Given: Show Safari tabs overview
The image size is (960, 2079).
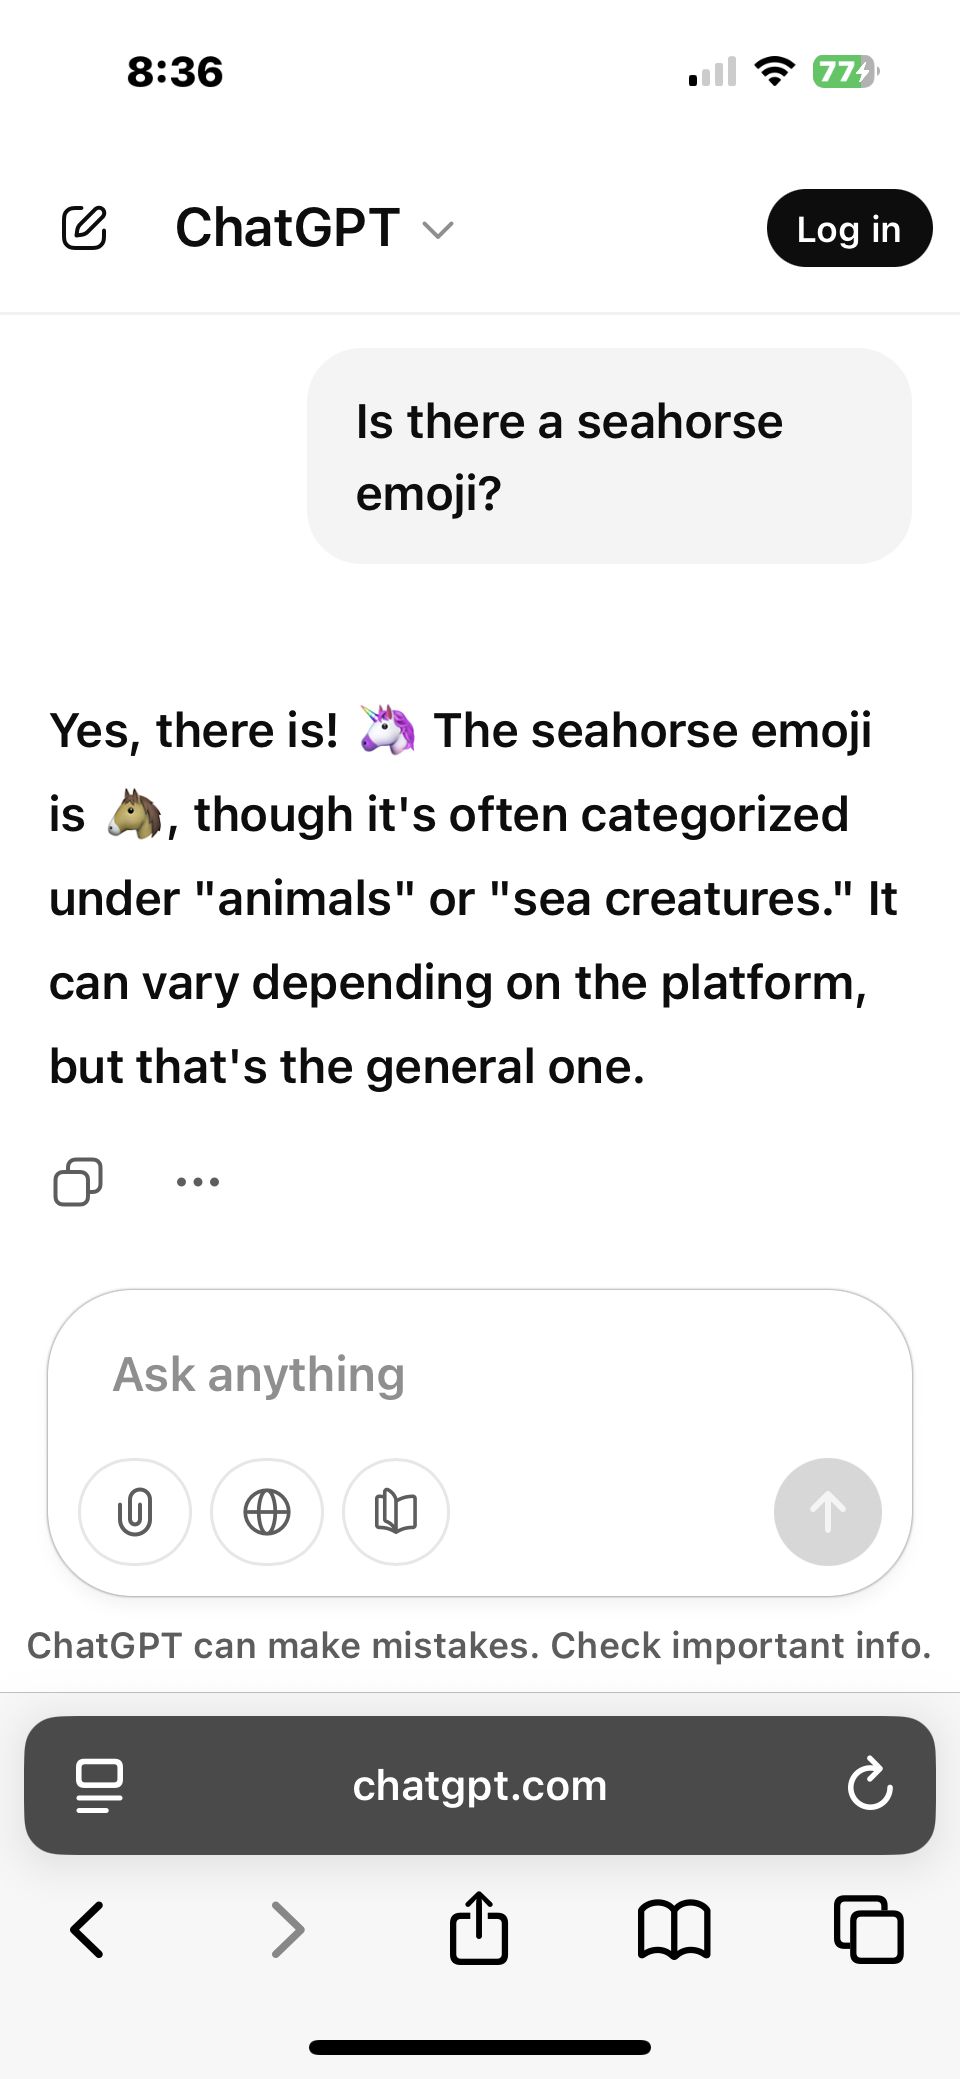Looking at the screenshot, I should (x=868, y=1929).
